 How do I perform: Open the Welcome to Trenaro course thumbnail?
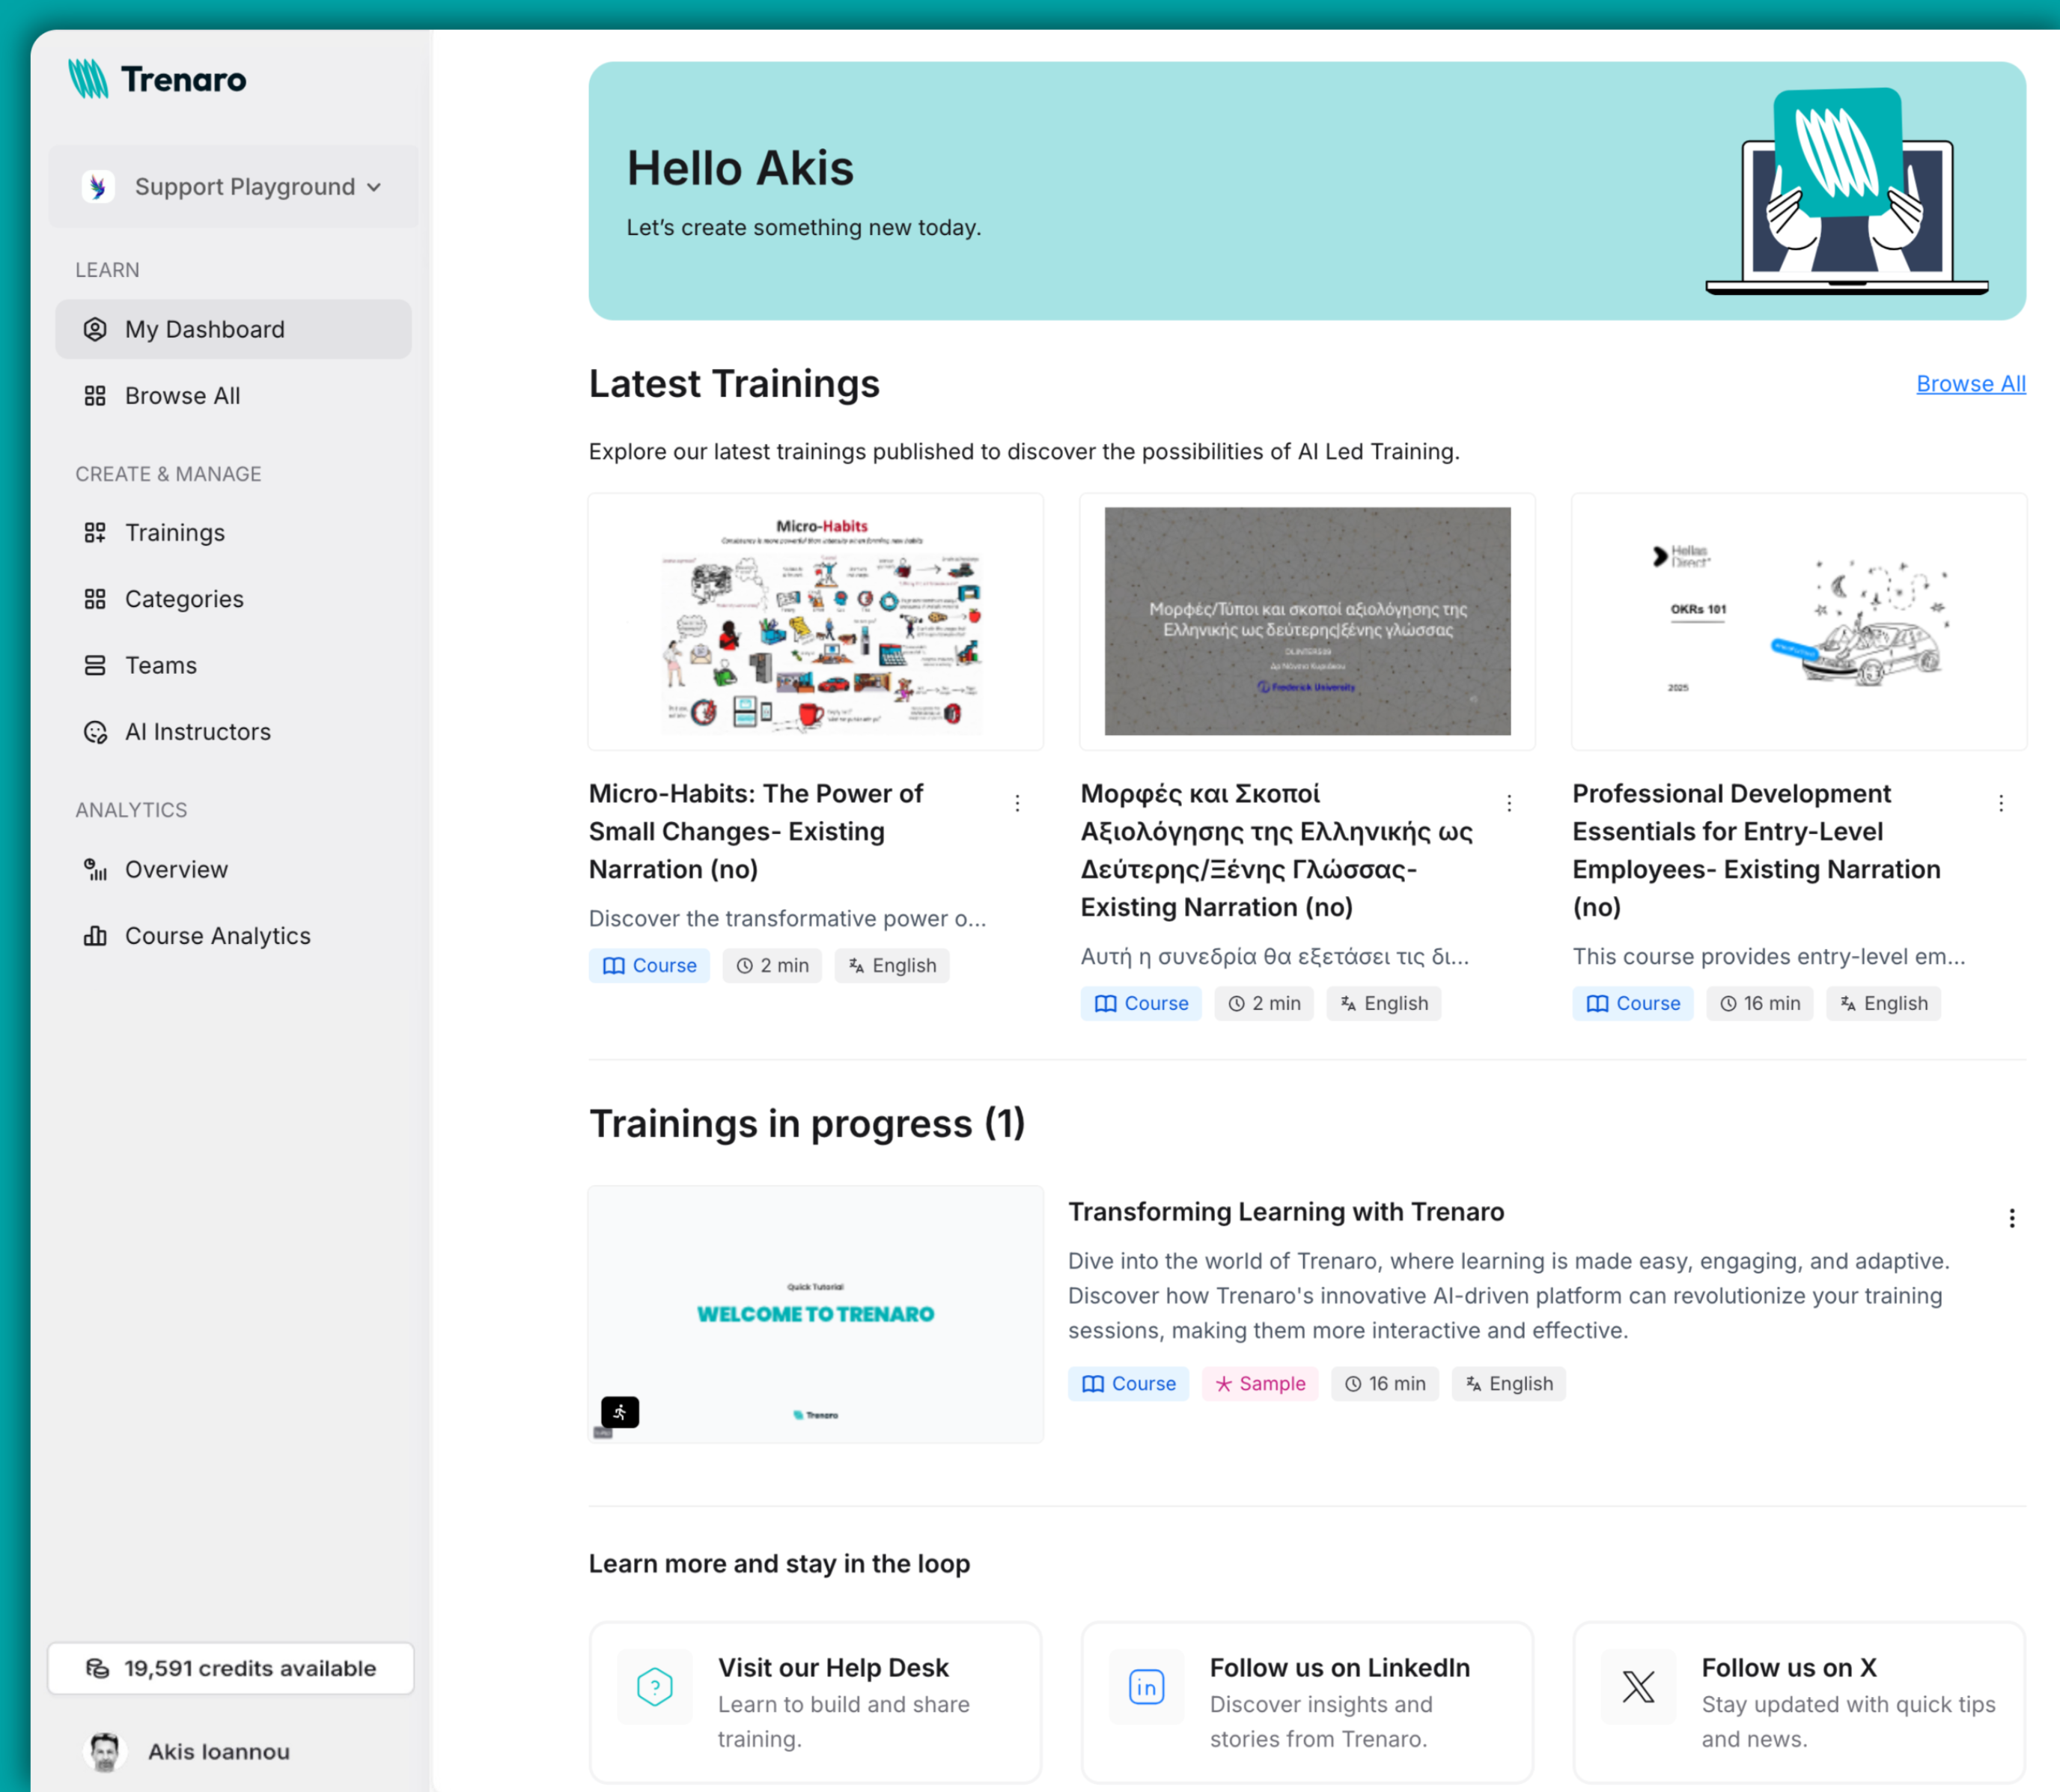pyautogui.click(x=815, y=1314)
